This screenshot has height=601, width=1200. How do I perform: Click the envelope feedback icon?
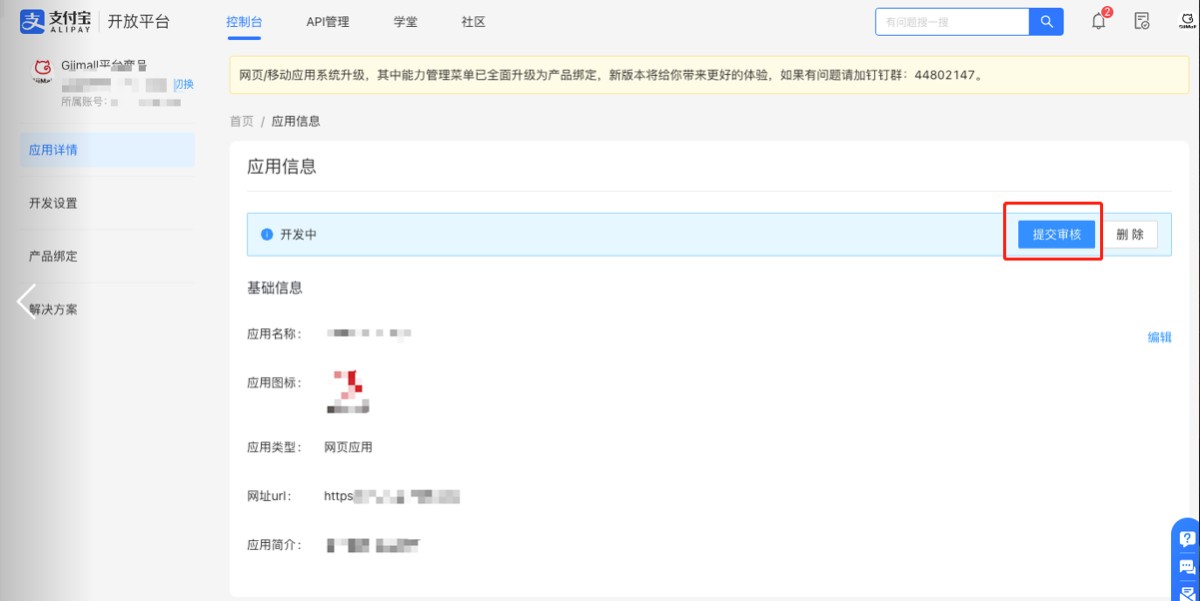1187,592
